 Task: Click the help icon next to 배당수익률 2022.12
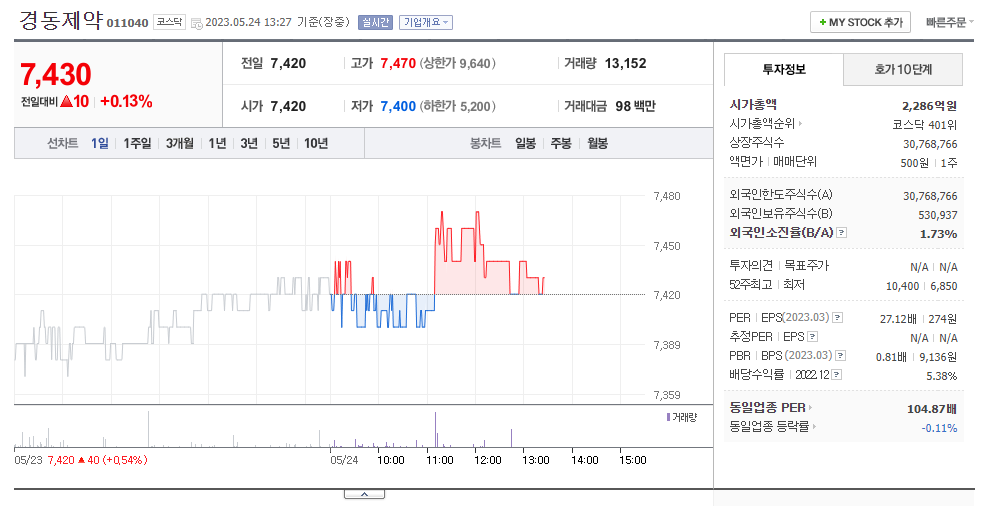pos(837,375)
